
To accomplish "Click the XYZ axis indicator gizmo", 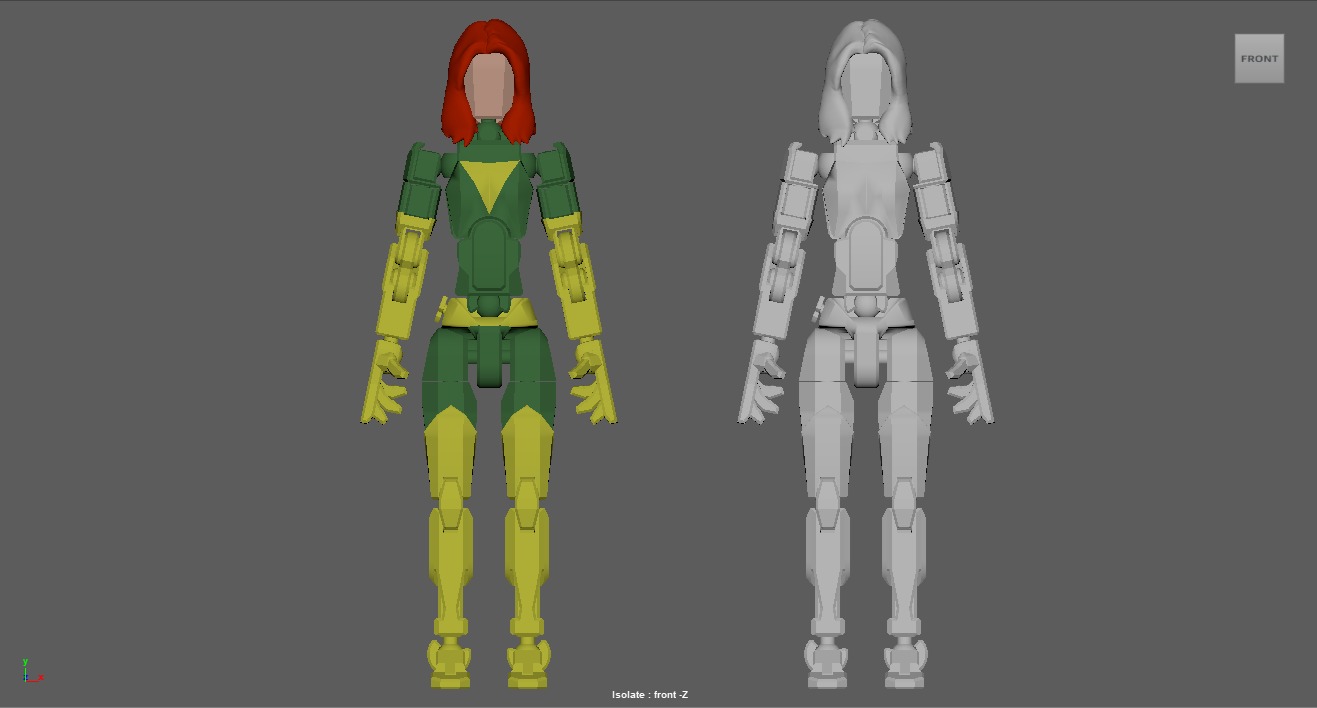I will [x=31, y=671].
